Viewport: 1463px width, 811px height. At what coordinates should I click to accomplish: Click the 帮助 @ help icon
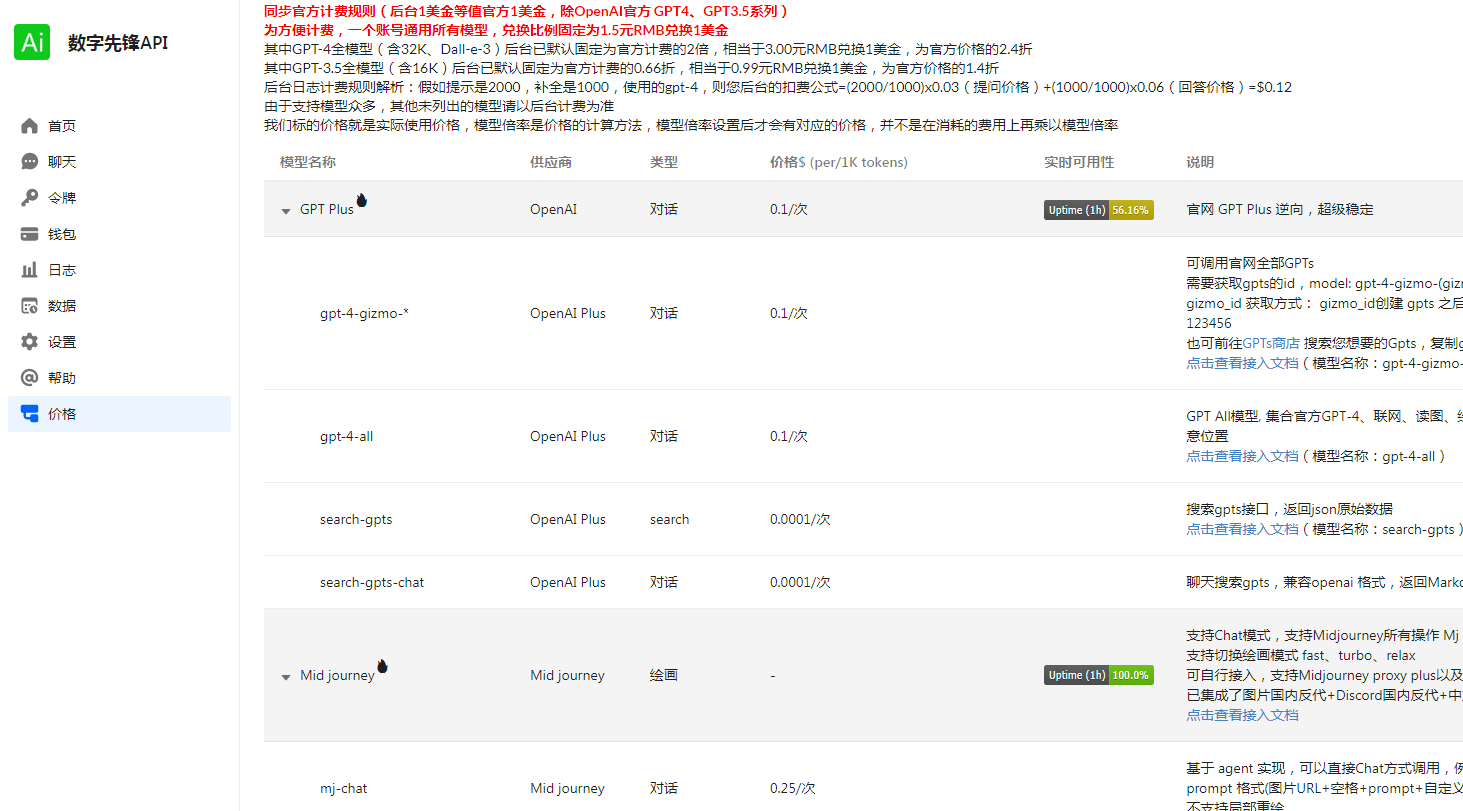pos(30,377)
